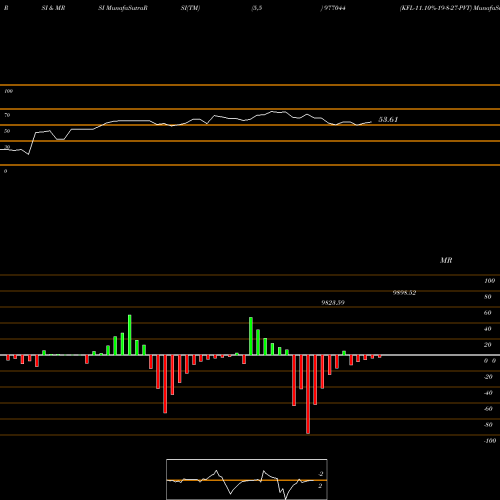Click the longest red histogram bar
Viewport: 500px width, 500px height.
point(308,394)
